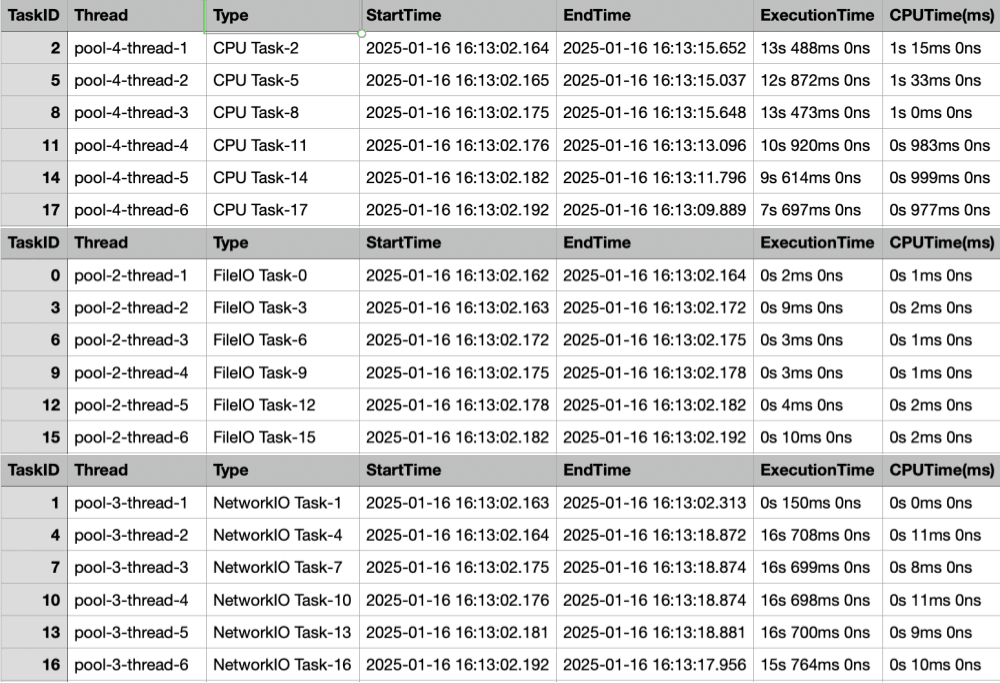
Task: Click the NetworkIO Task-10 Type cell
Action: pyautogui.click(x=282, y=600)
